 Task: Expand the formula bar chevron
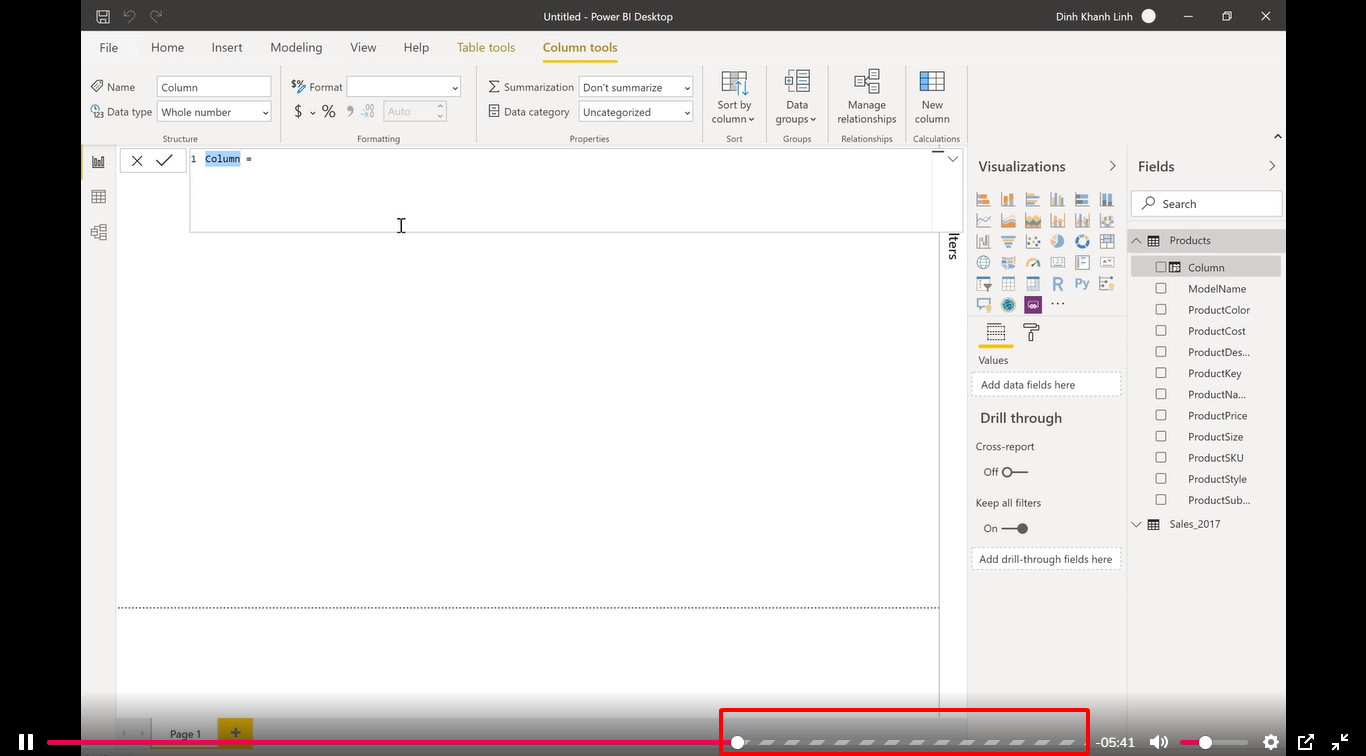[953, 159]
